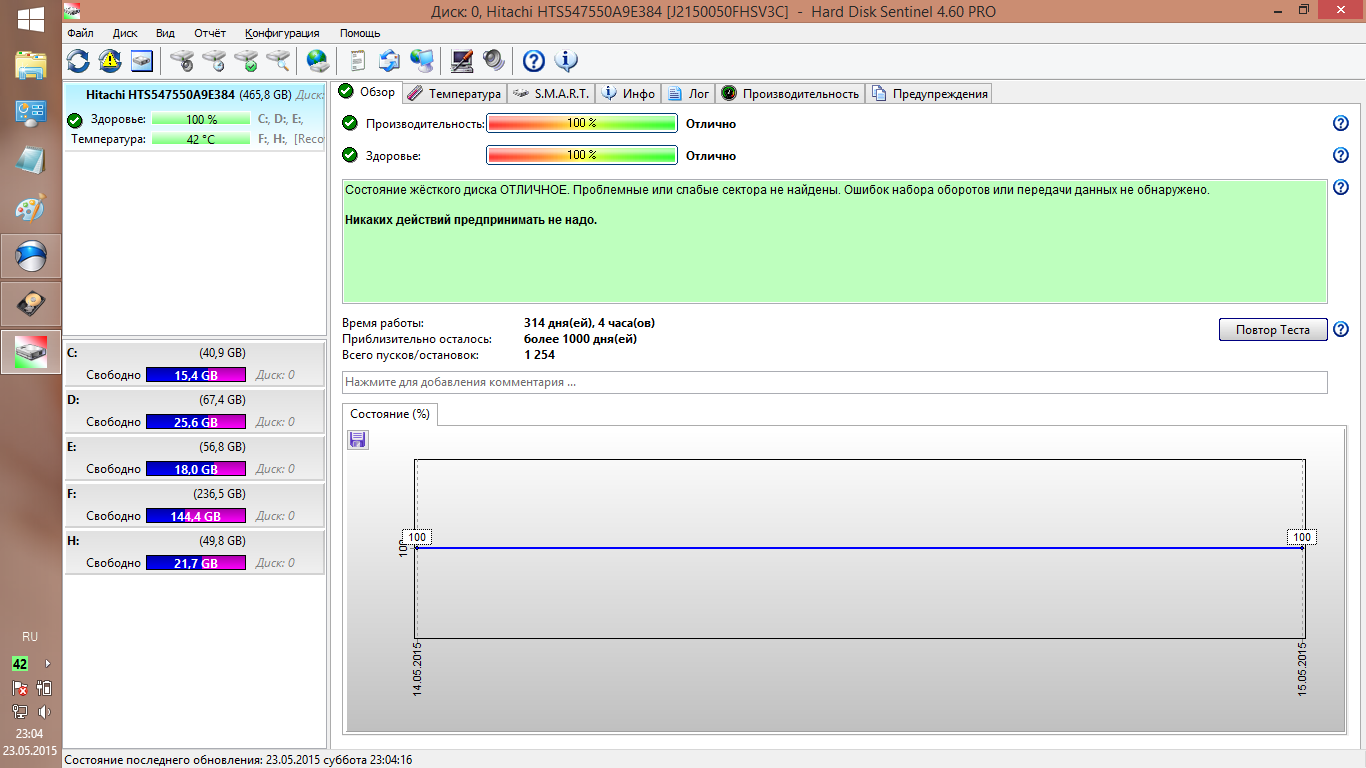1366x768 pixels.
Task: Select the E: partition entry
Action: coord(195,457)
